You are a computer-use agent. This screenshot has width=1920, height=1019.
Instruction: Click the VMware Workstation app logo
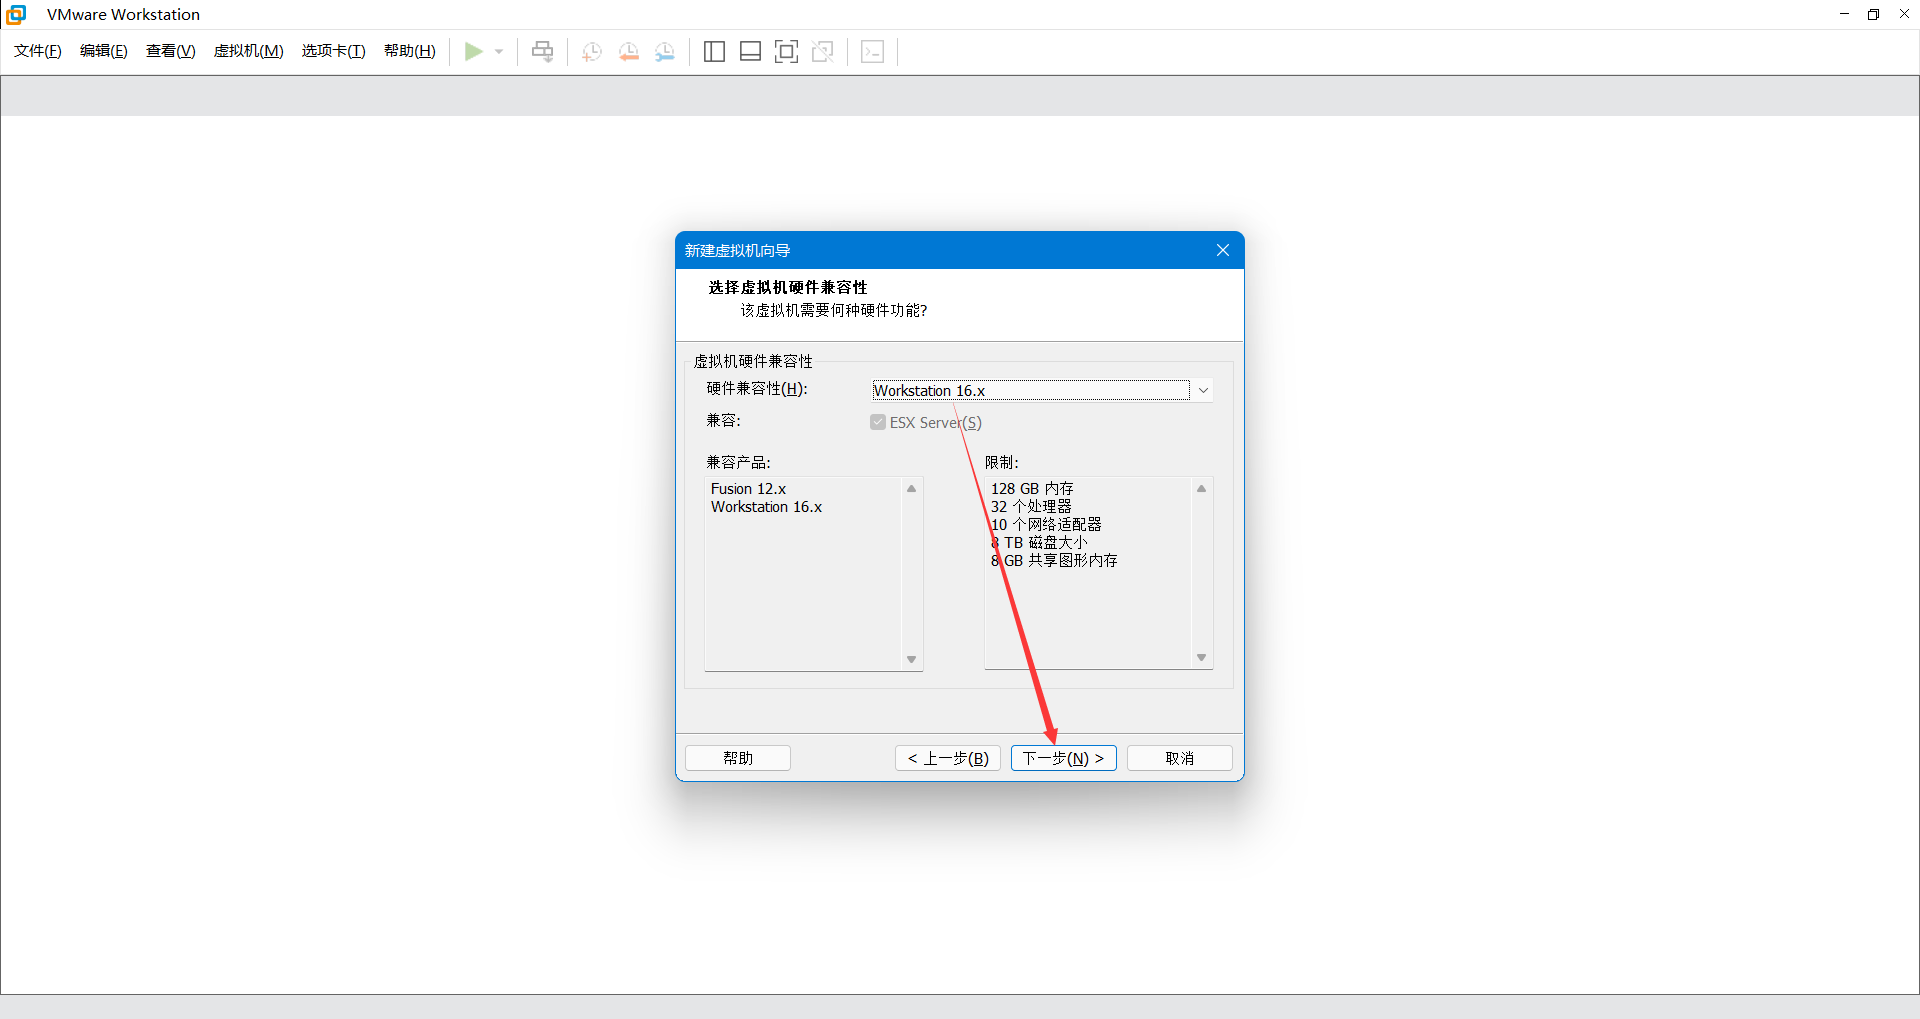16,14
